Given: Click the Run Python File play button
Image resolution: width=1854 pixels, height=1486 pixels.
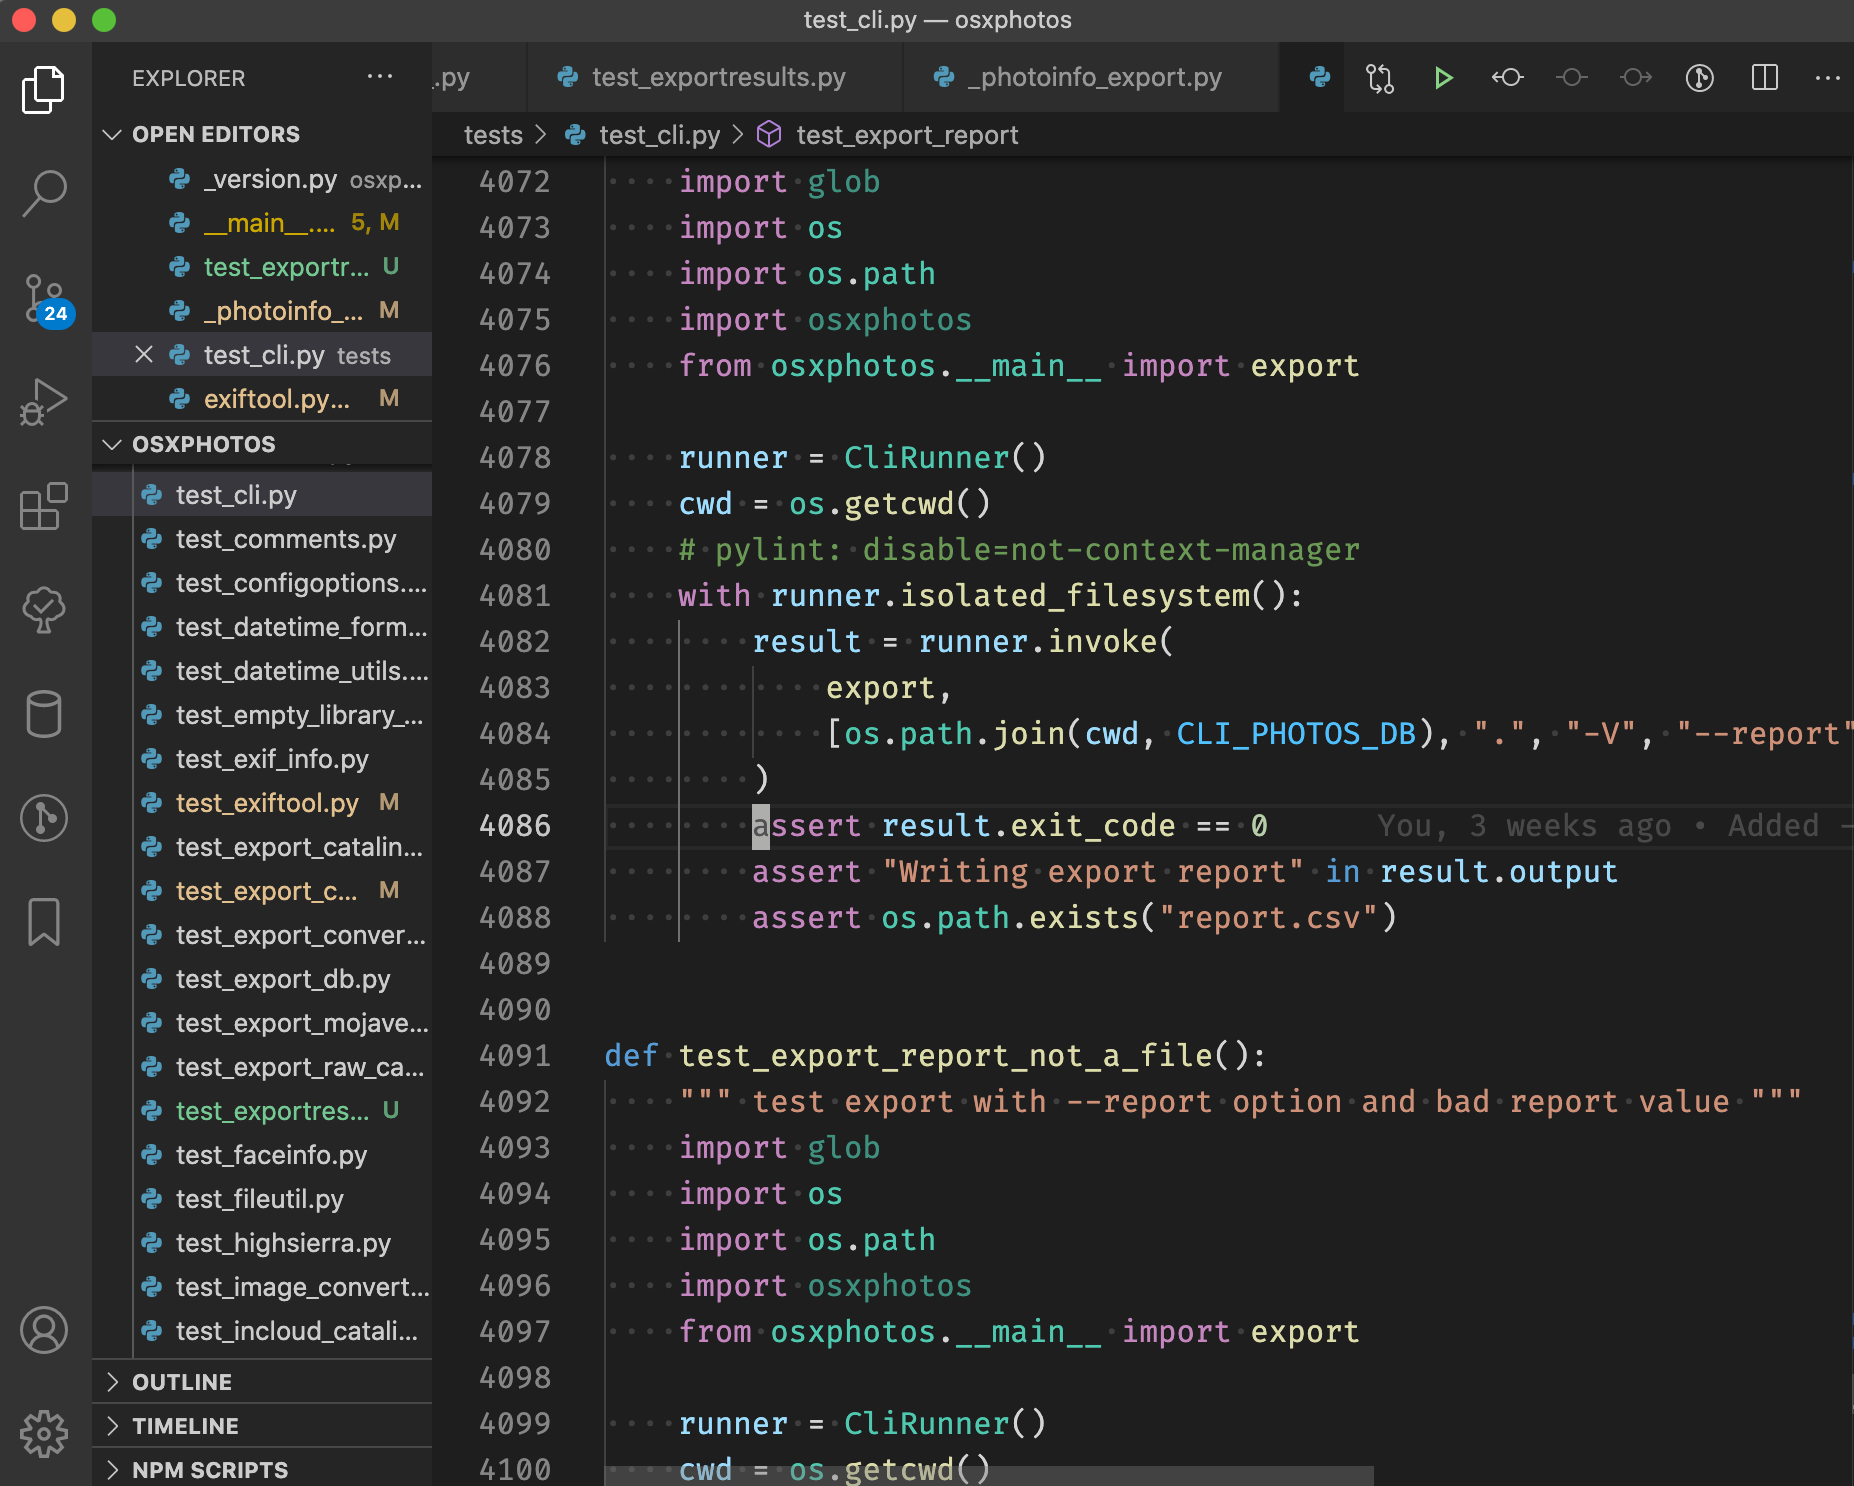Looking at the screenshot, I should click(x=1442, y=78).
